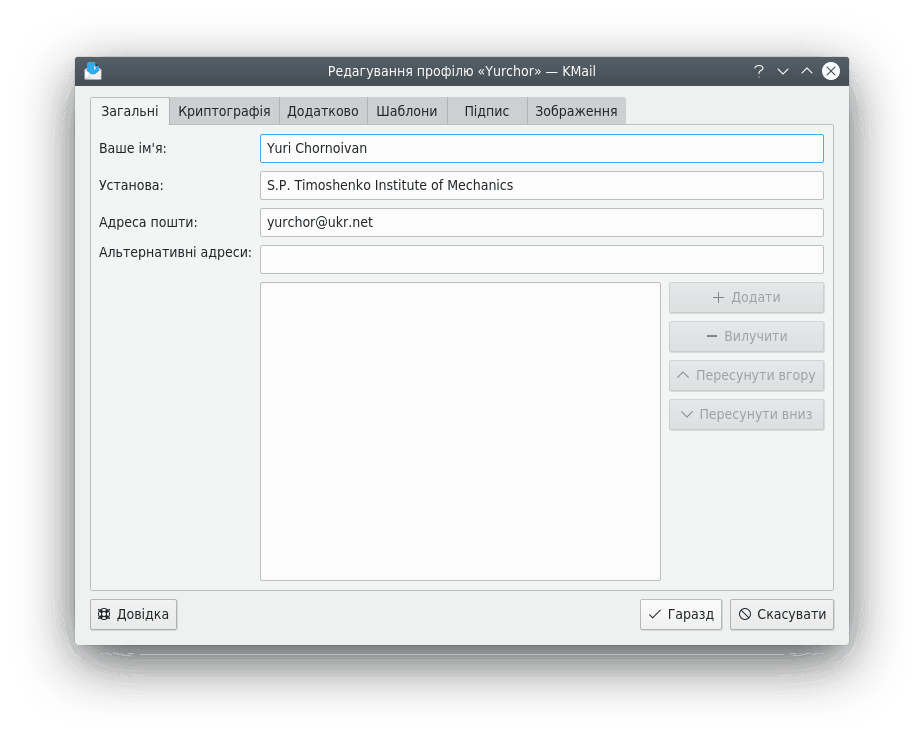Click the KMail app icon in title bar
The height and width of the screenshot is (738, 924).
(93, 71)
